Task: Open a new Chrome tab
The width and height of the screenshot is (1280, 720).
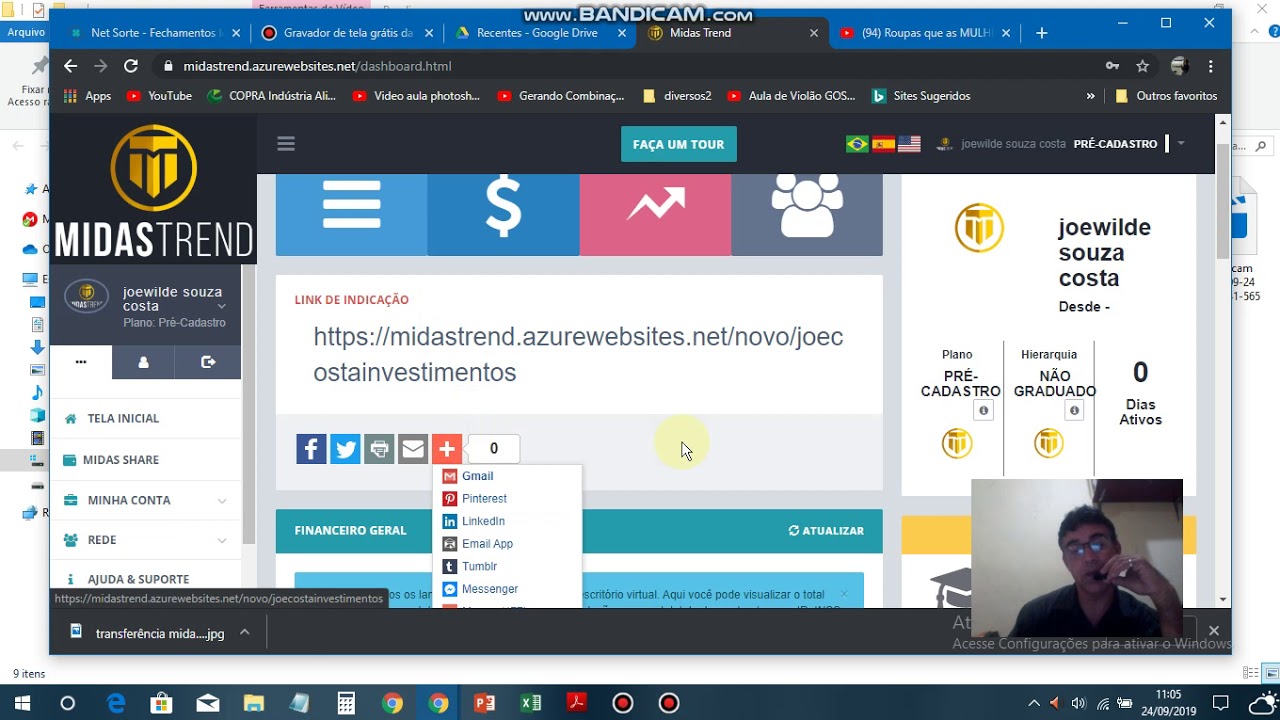Action: [x=1042, y=33]
